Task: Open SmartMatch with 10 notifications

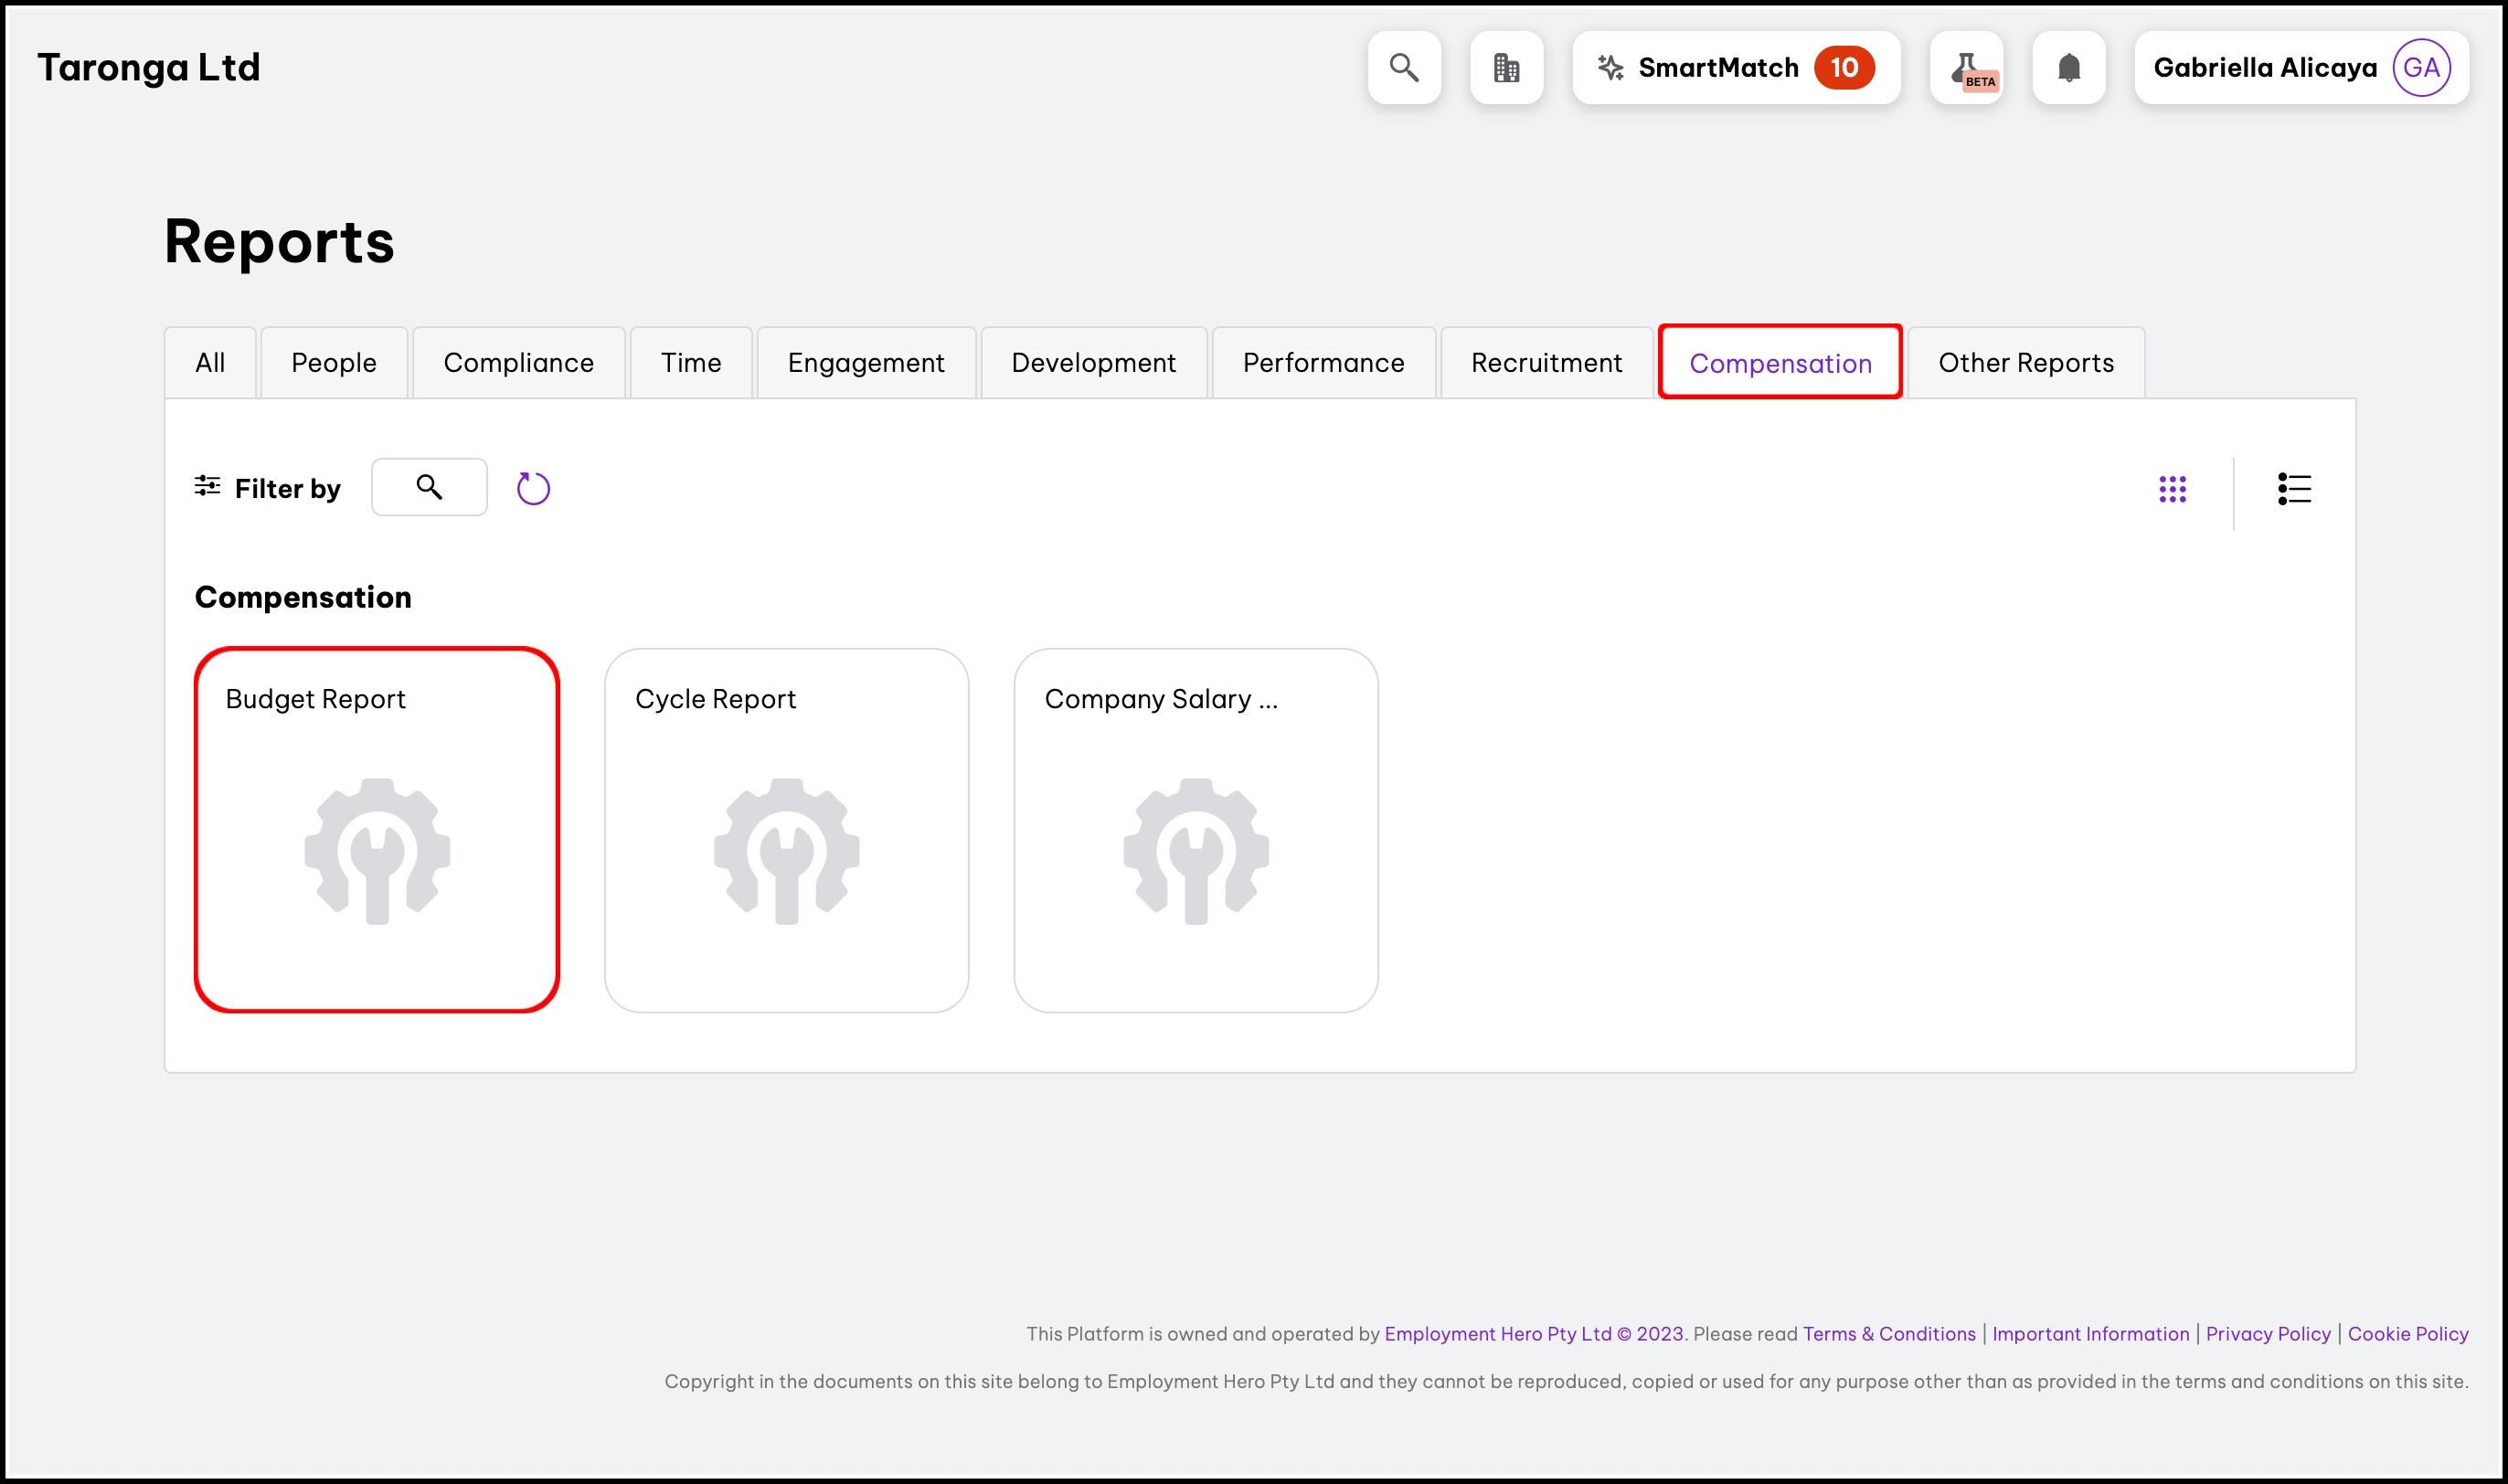Action: coord(1735,68)
